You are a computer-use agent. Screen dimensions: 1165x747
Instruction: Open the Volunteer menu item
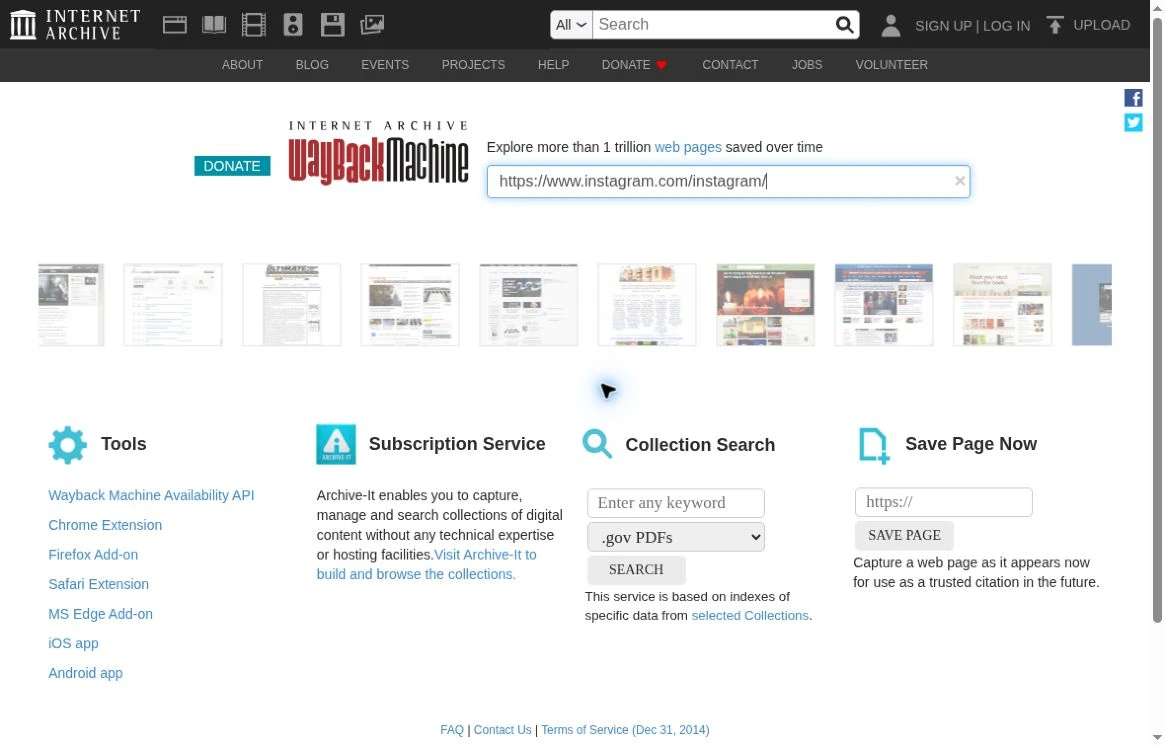pyautogui.click(x=892, y=65)
